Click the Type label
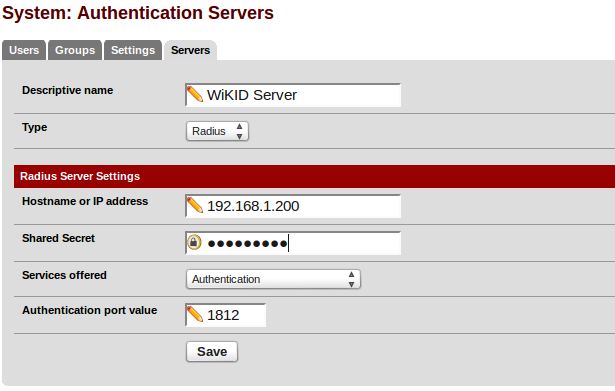This screenshot has height=391, width=615. point(35,127)
